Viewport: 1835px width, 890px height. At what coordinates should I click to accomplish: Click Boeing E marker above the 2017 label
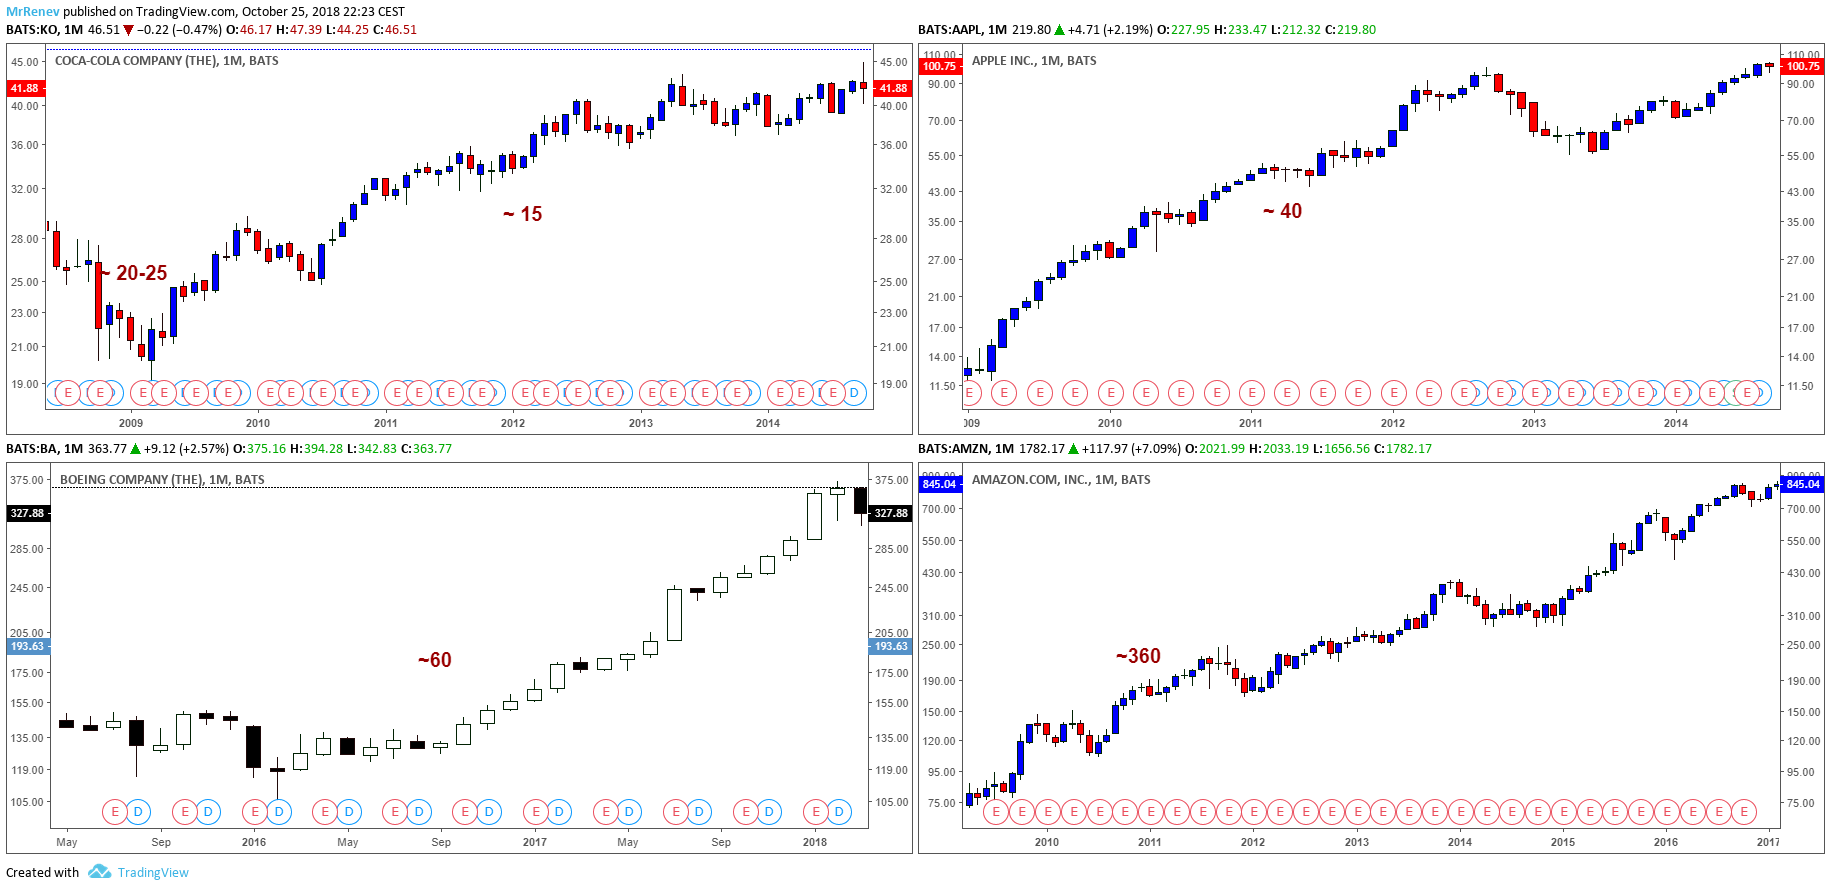click(x=536, y=811)
